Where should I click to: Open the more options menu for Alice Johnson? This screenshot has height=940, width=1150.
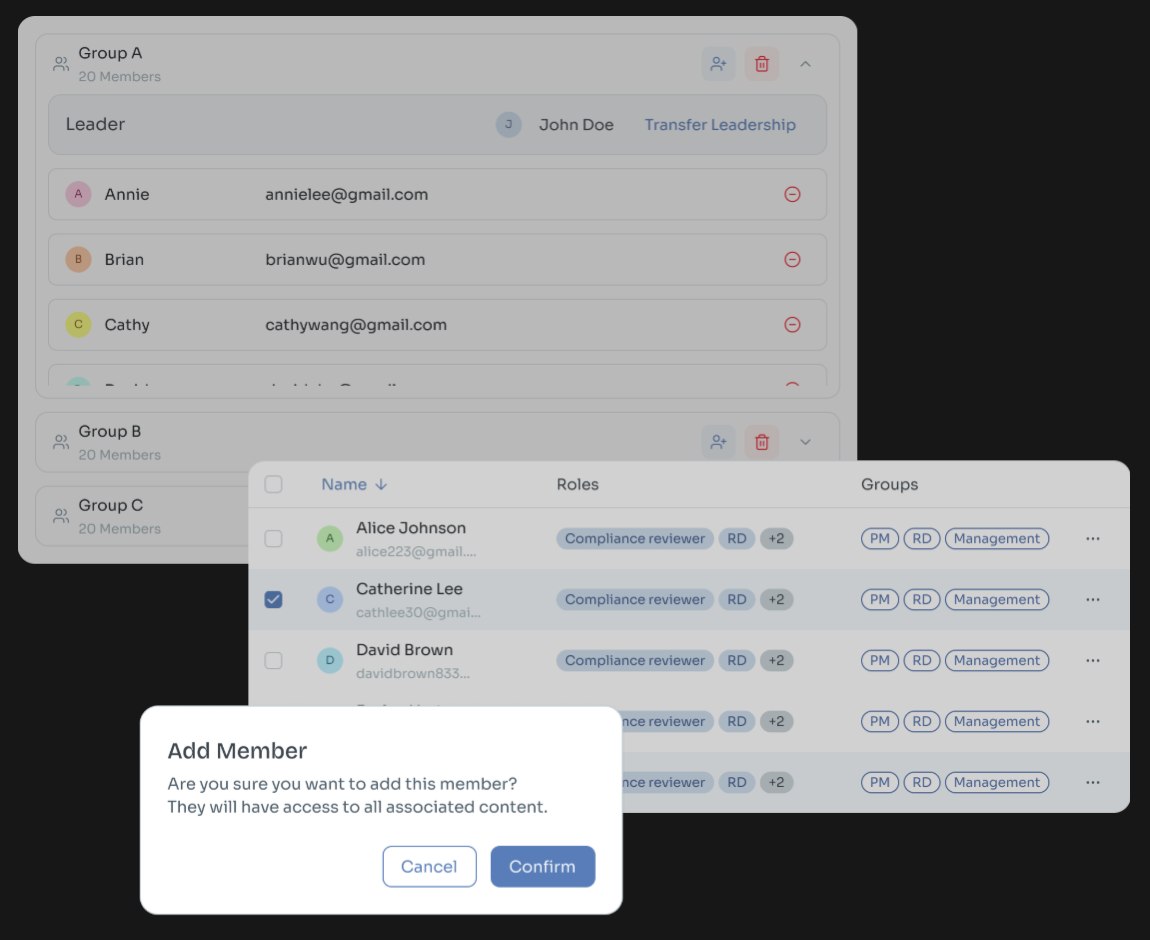1092,539
